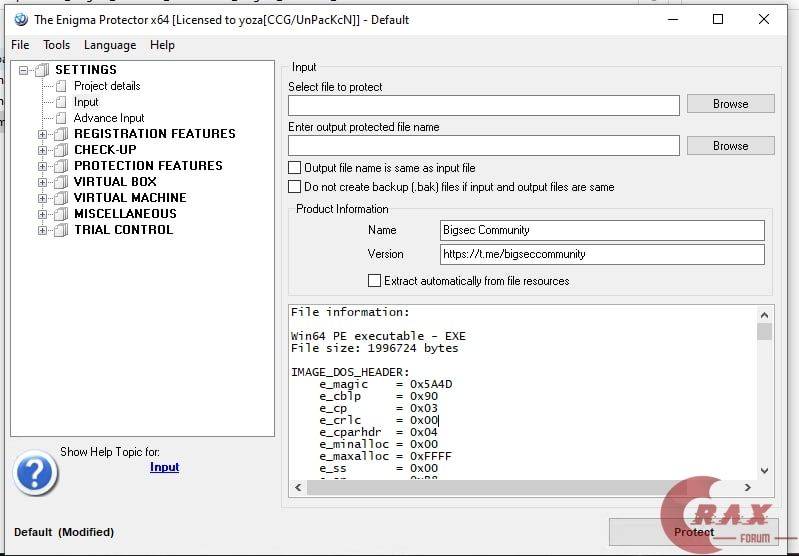
Task: Expand the PROTECTION FEATURES node
Action: (x=42, y=166)
